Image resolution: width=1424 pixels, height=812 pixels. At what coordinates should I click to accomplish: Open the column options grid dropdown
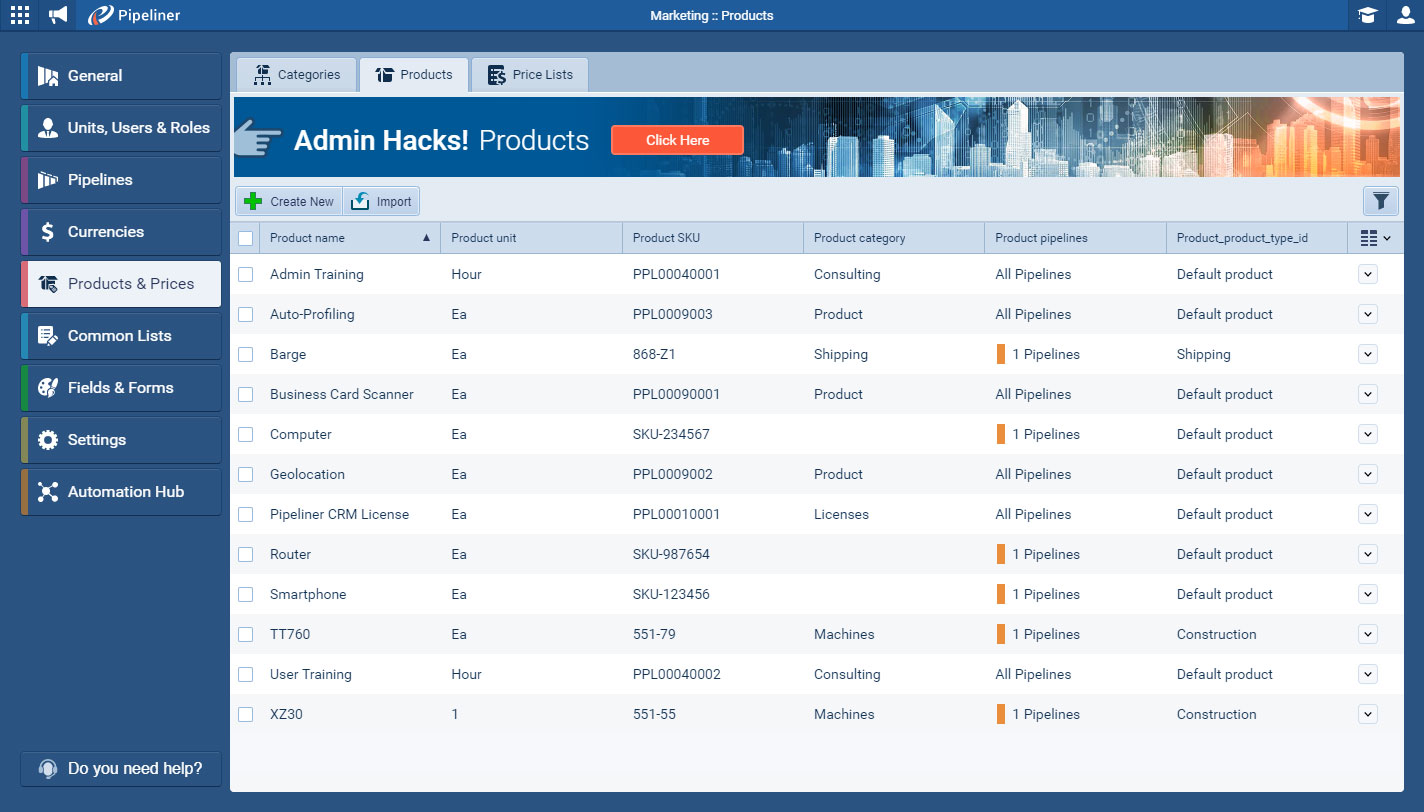(1374, 237)
